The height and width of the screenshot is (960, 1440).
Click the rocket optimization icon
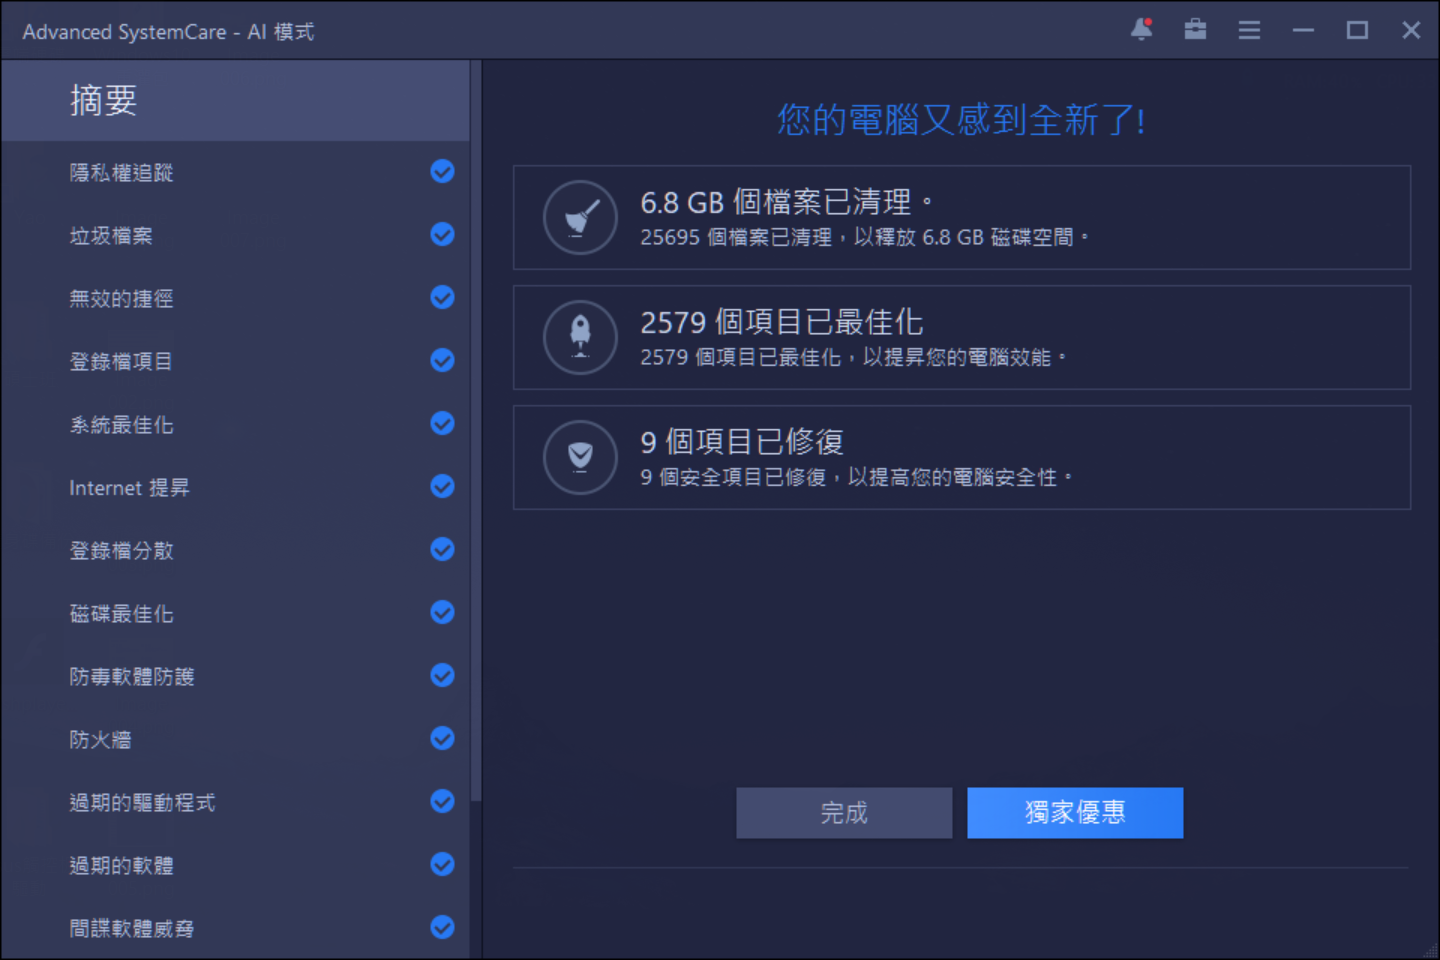[x=580, y=337]
